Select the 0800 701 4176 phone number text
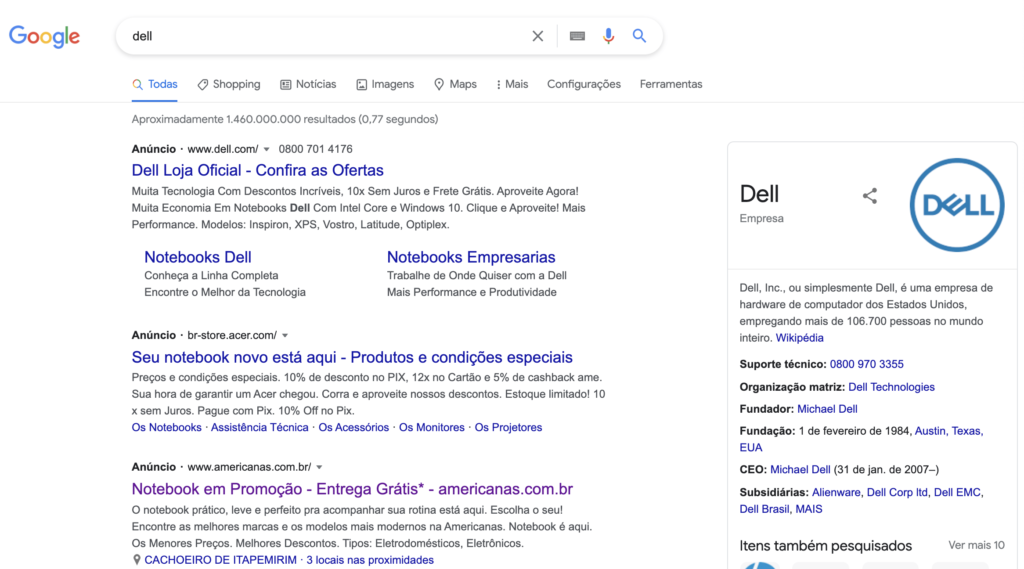The height and width of the screenshot is (569, 1024). click(x=315, y=149)
